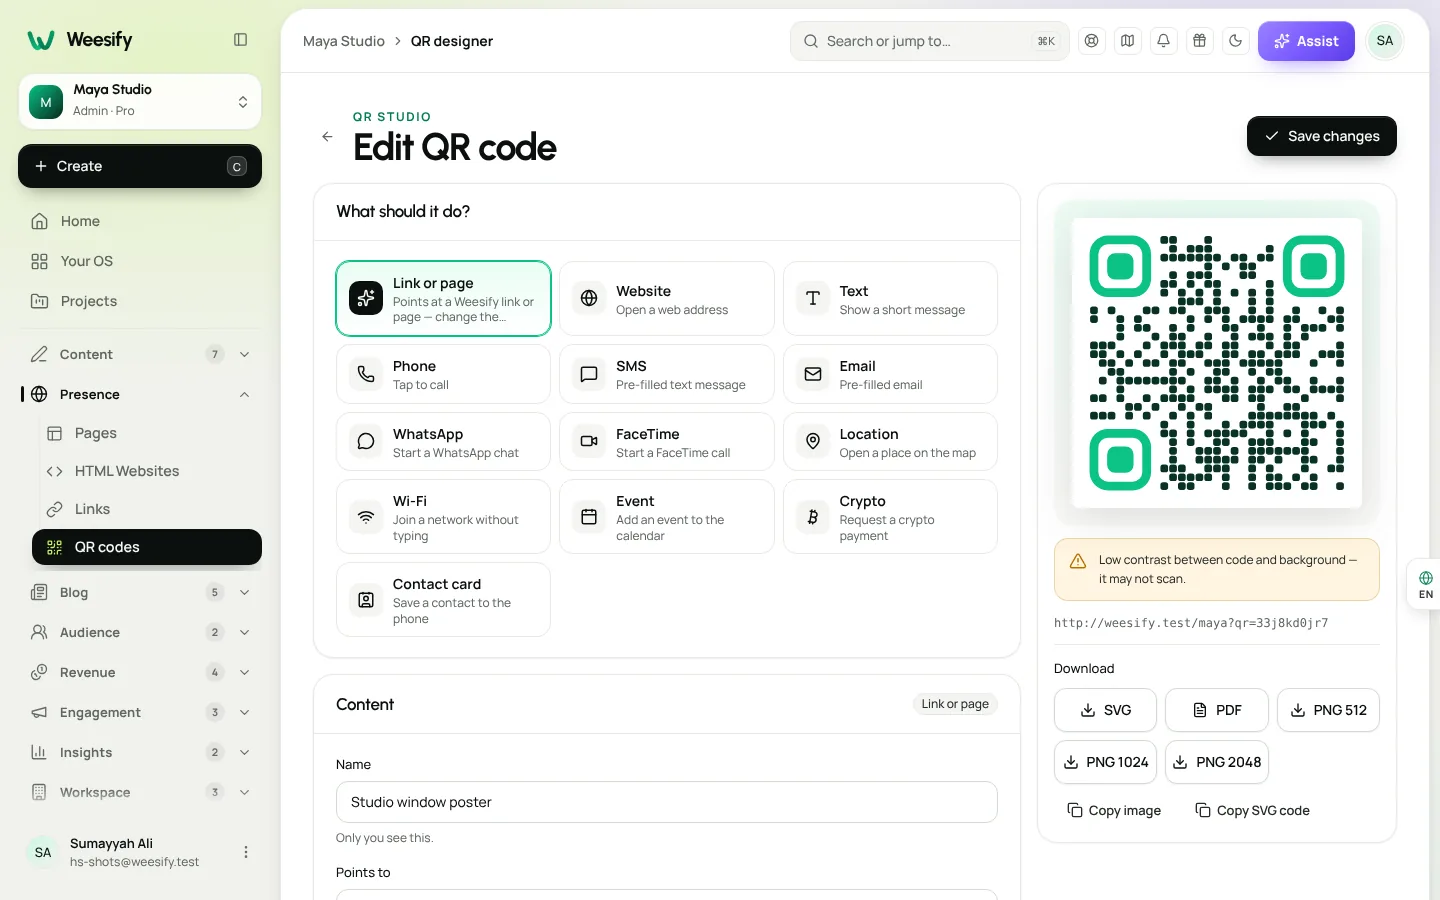Download PNG 512 version
This screenshot has width=1440, height=900.
coord(1328,710)
